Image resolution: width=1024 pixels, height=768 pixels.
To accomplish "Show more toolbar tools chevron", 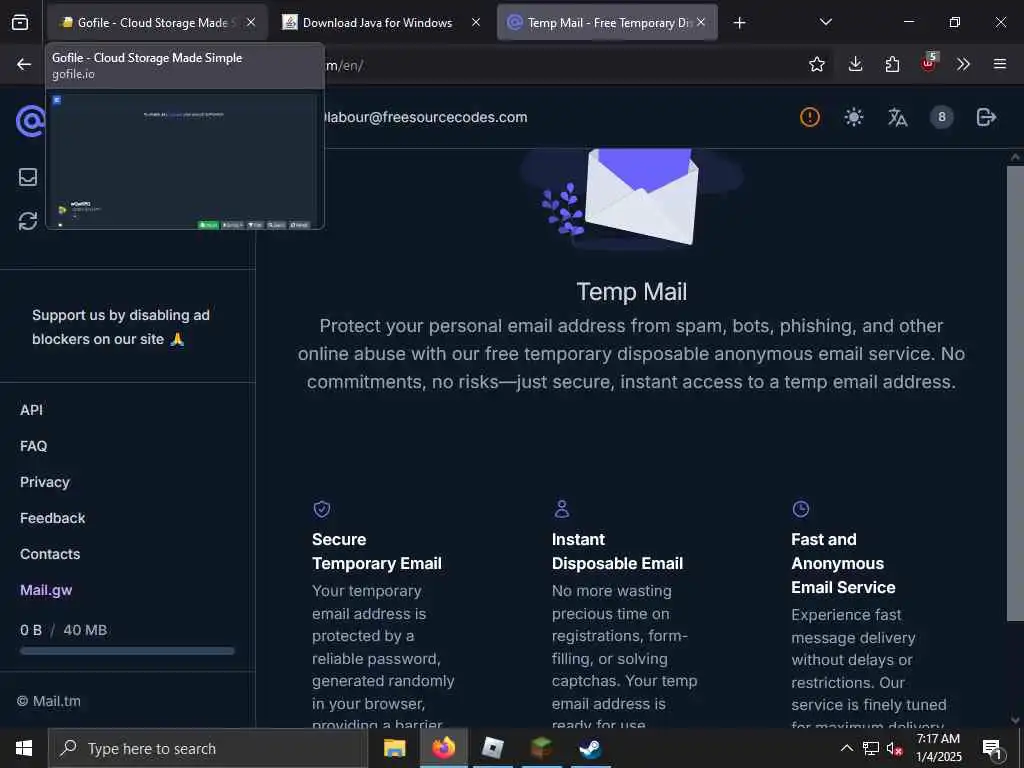I will (x=963, y=64).
